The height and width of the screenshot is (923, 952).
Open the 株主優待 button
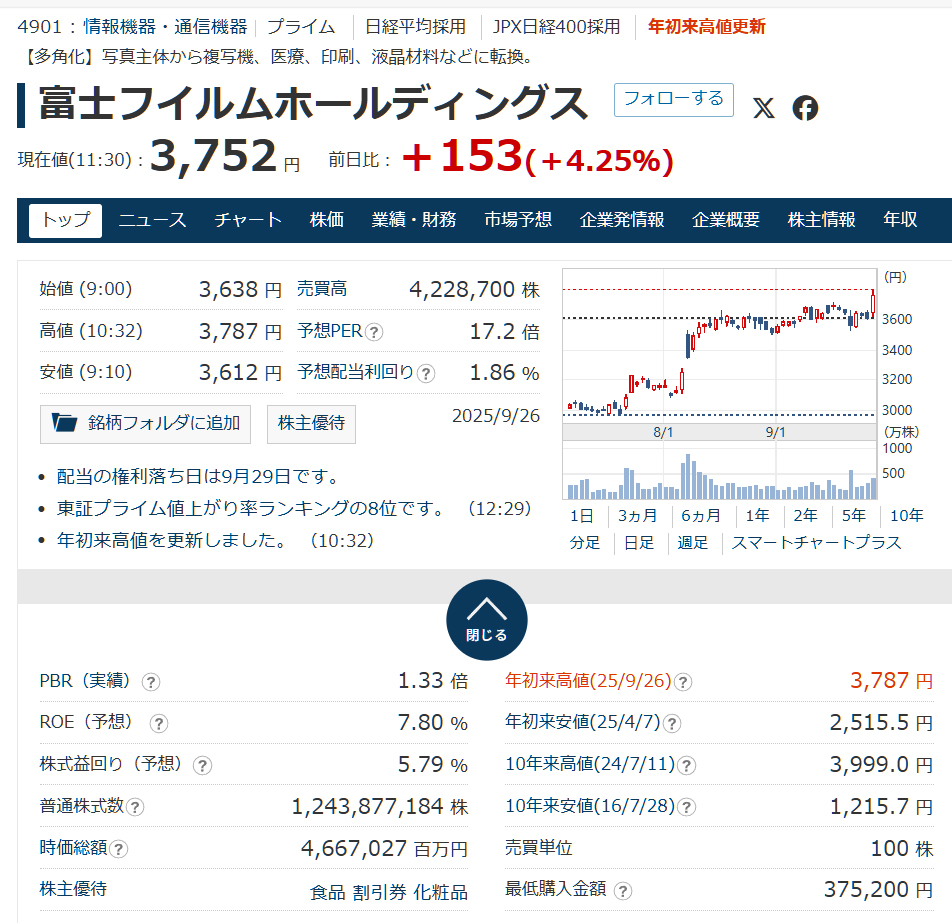pos(311,423)
